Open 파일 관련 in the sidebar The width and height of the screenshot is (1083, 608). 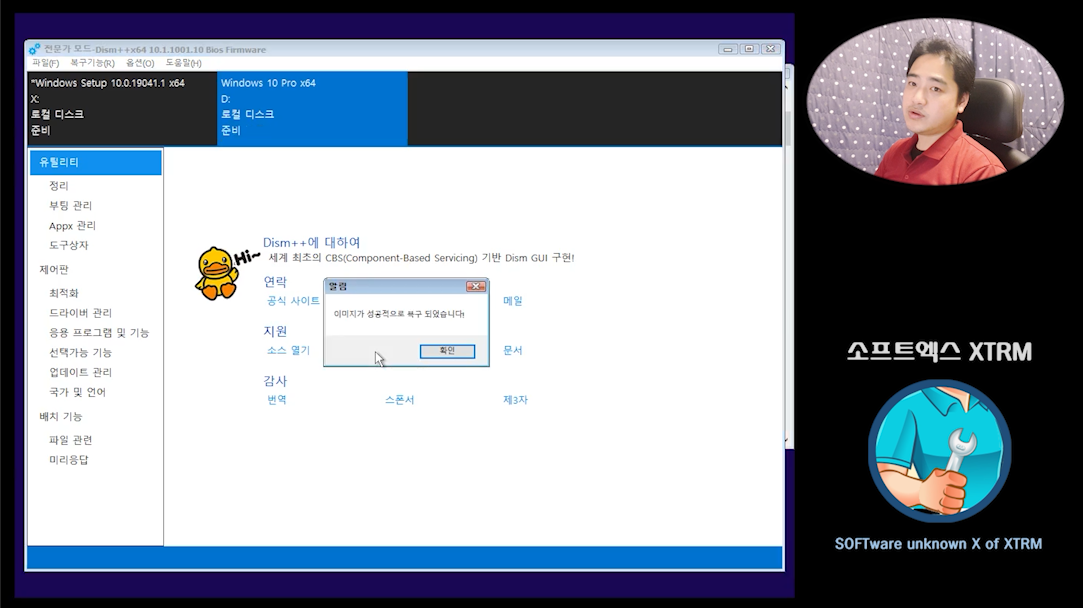click(70, 440)
